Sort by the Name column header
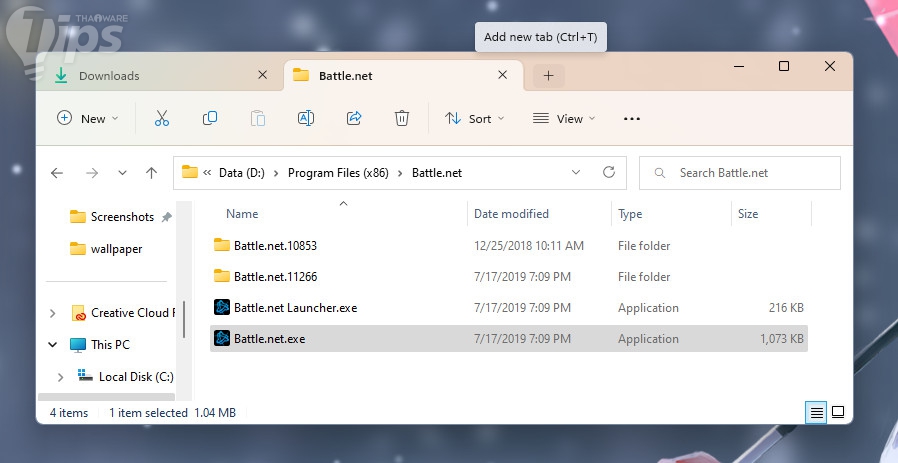 (242, 214)
